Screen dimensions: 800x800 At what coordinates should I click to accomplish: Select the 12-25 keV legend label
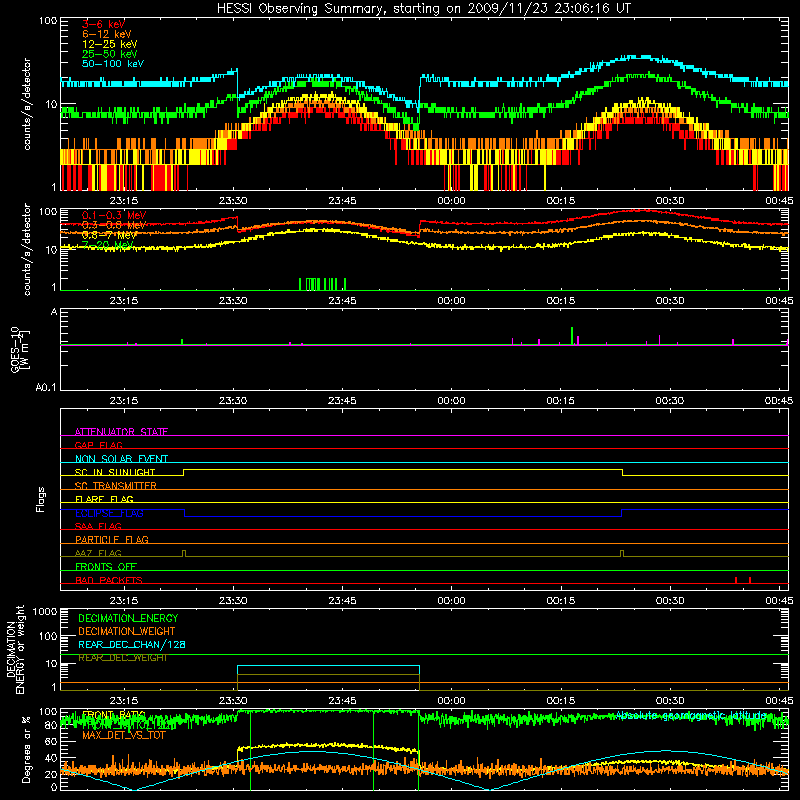[x=110, y=44]
